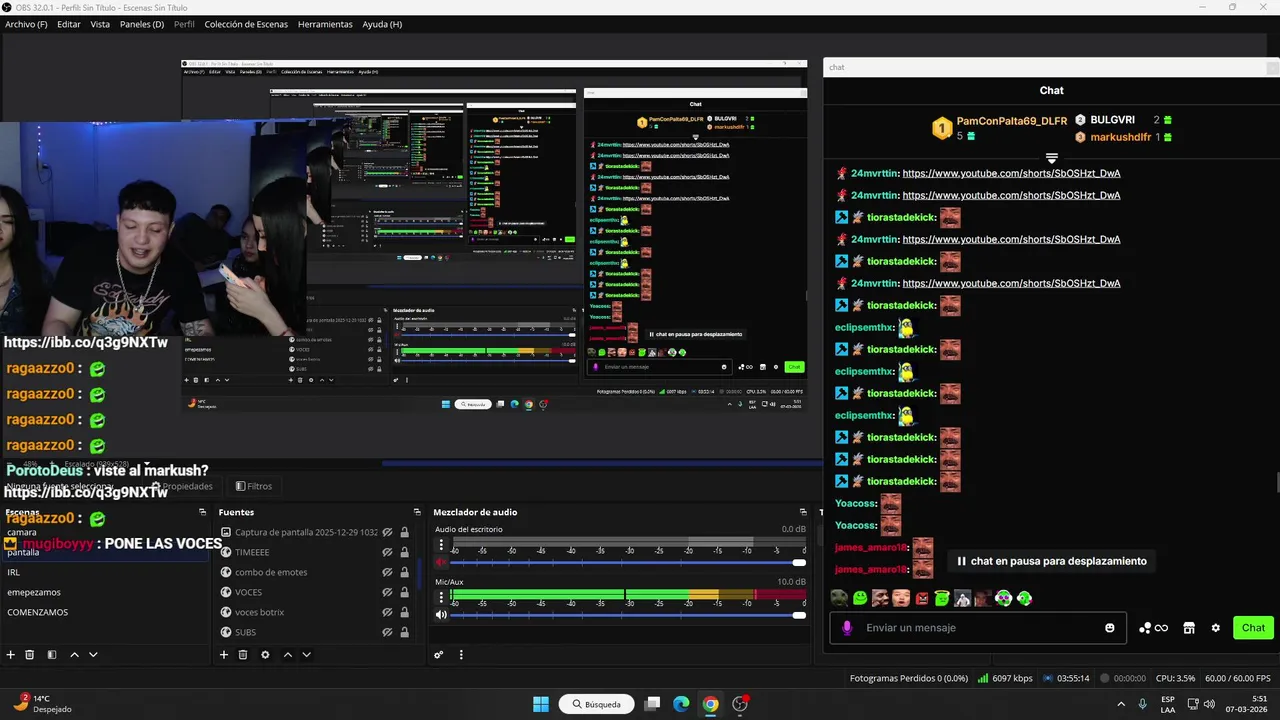Show the VOCES source

[x=387, y=592]
